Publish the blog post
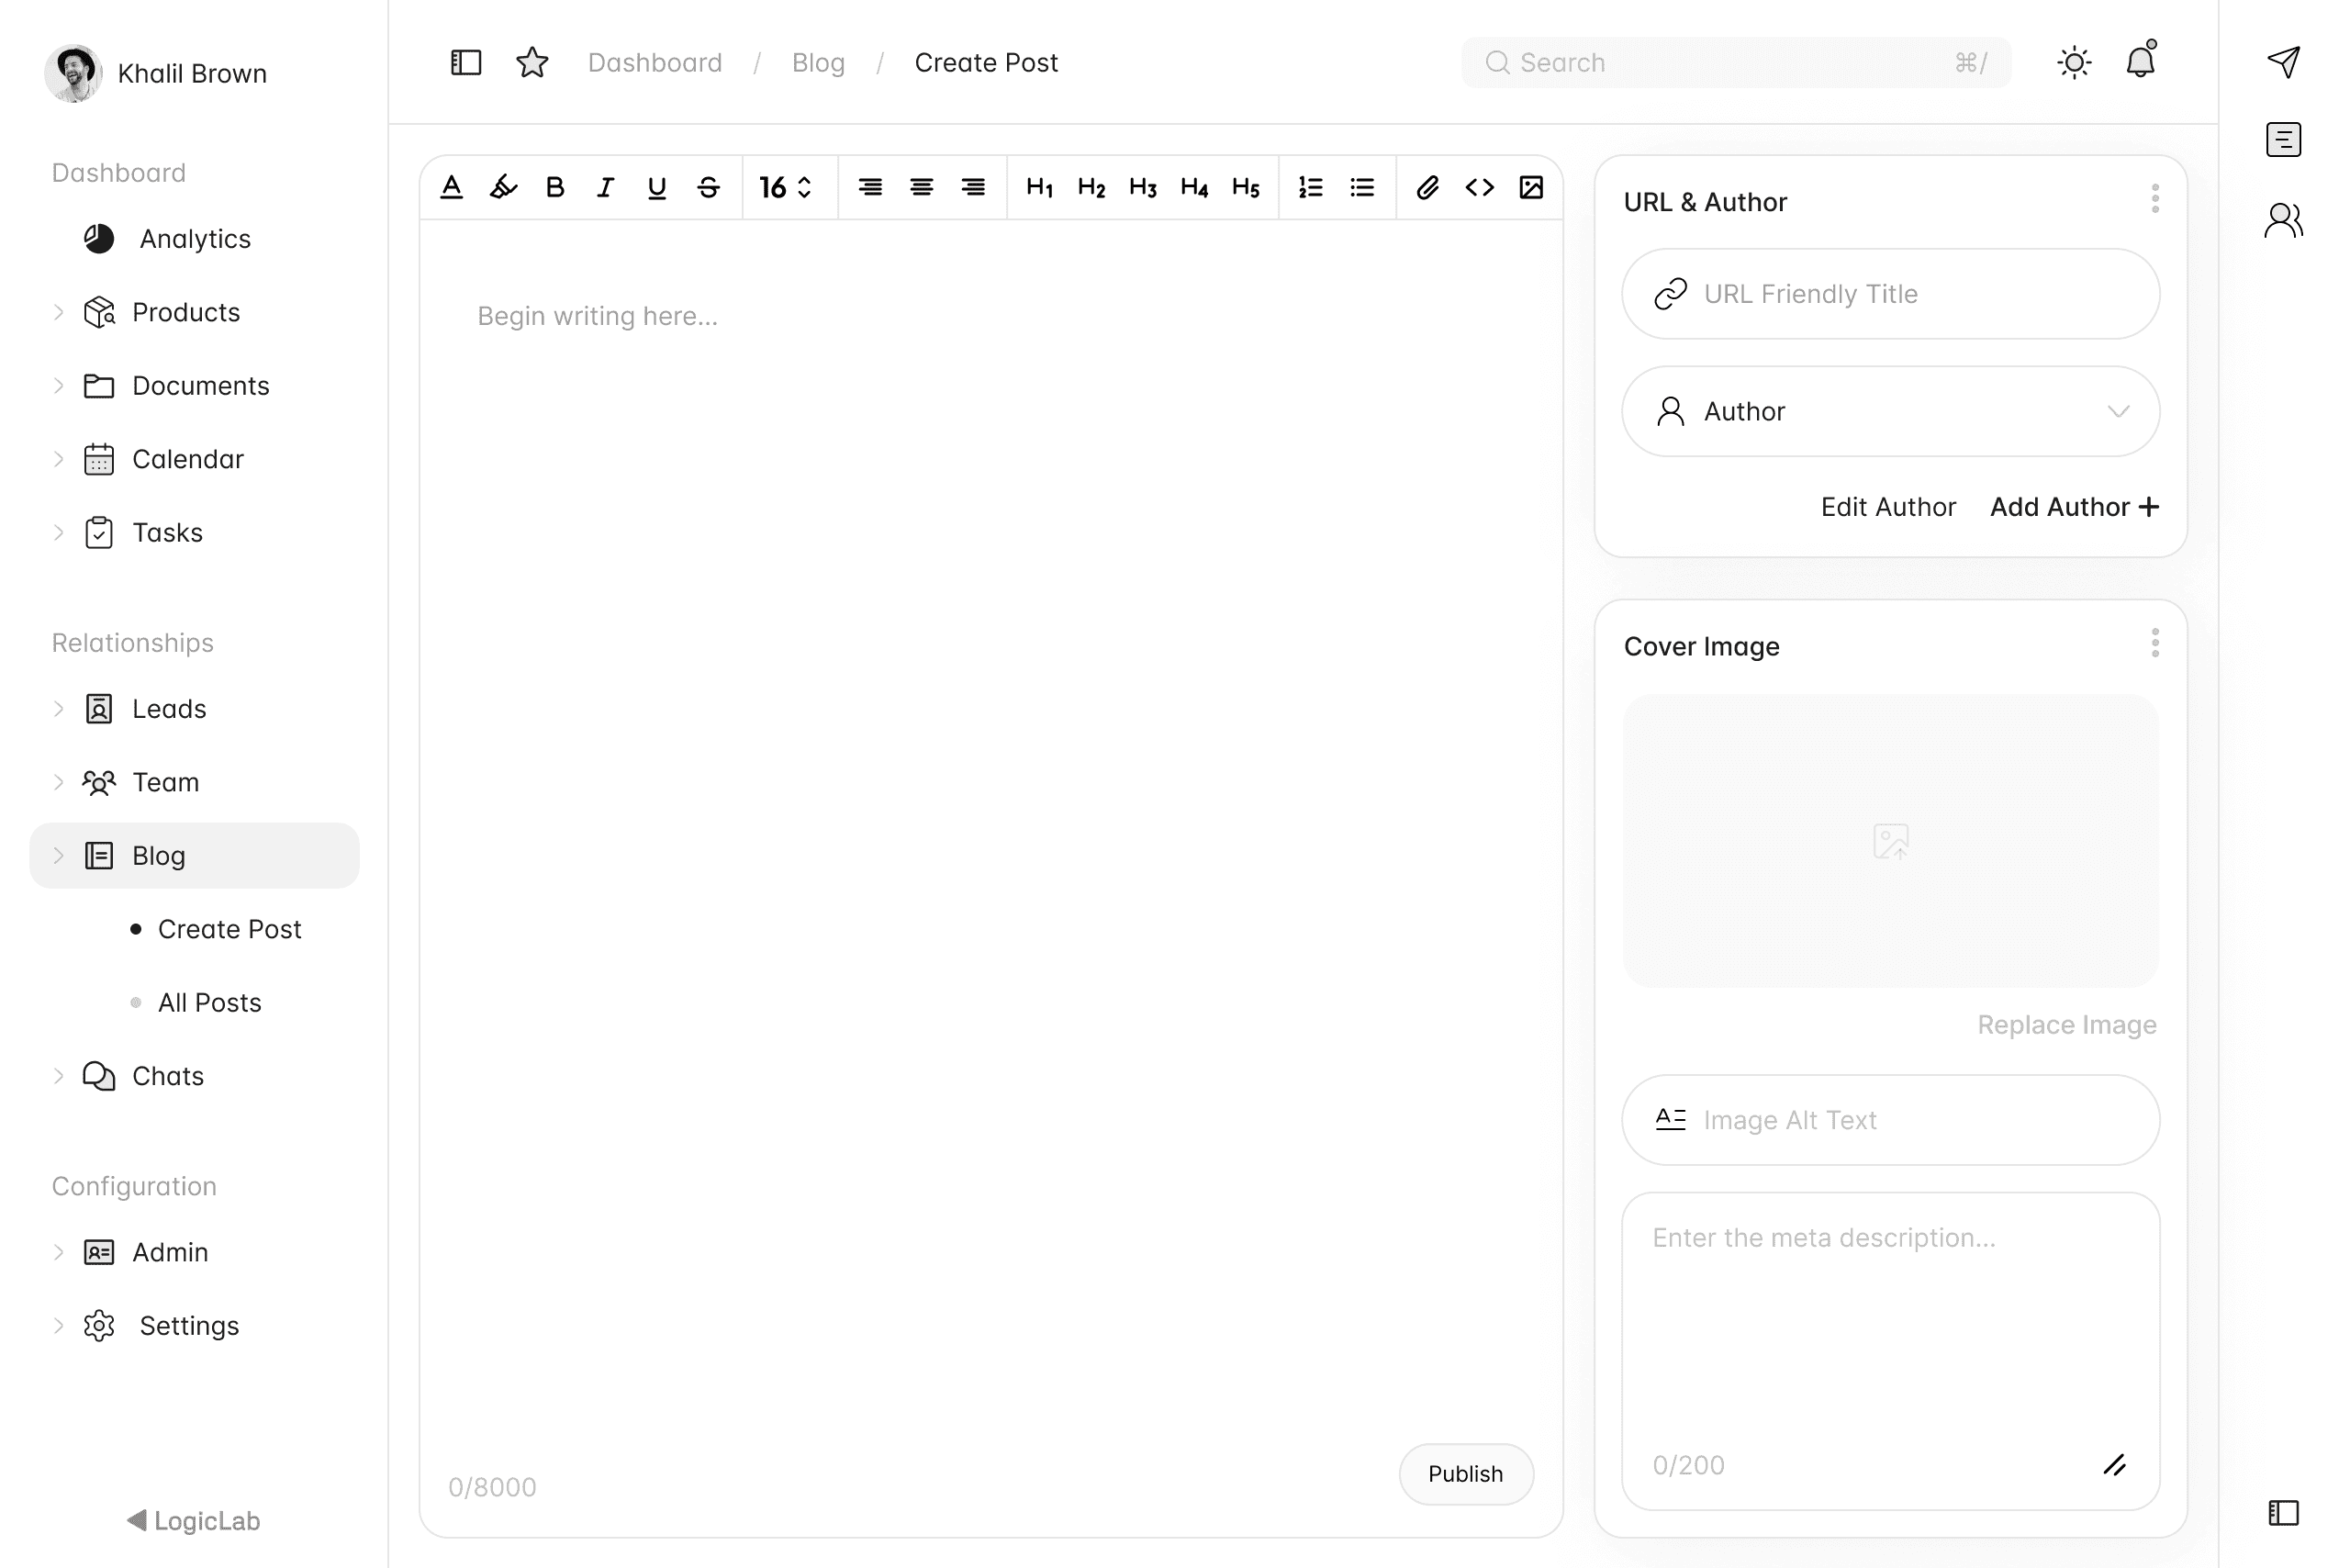The image size is (2350, 1568). click(x=1465, y=1474)
